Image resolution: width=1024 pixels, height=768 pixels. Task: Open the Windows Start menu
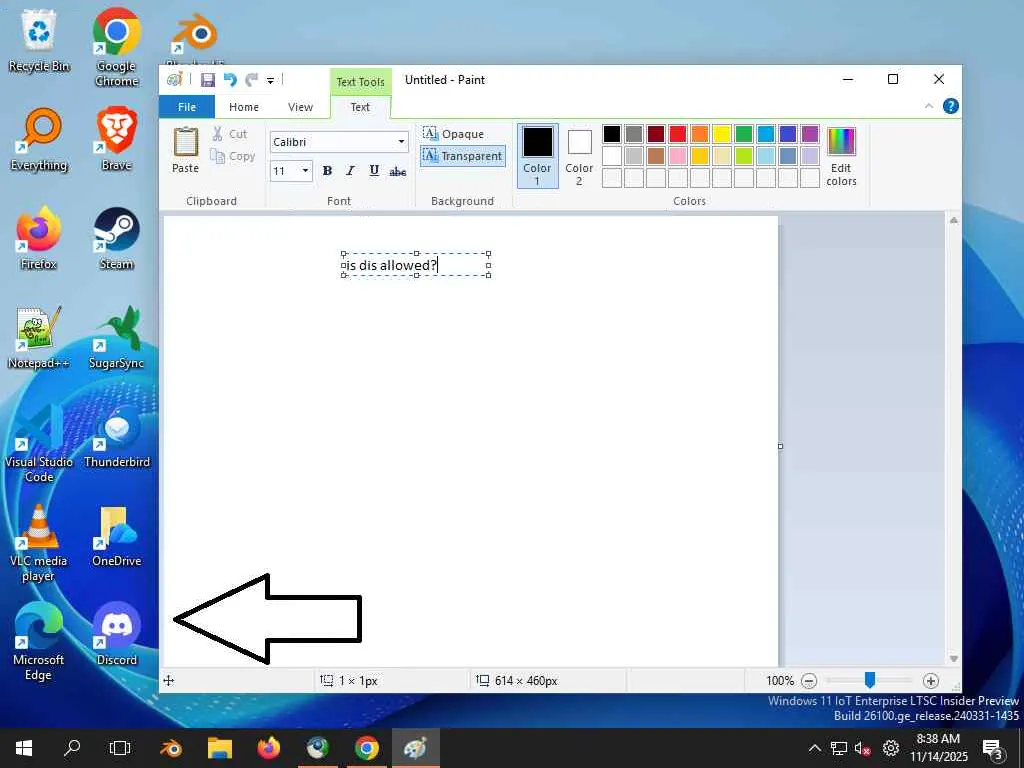[24, 748]
